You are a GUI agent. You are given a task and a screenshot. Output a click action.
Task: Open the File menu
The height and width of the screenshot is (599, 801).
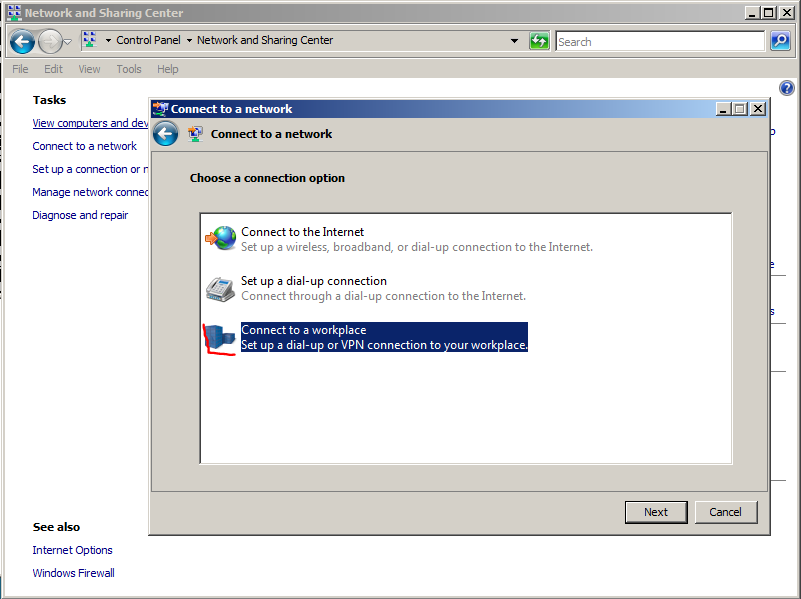pos(20,69)
